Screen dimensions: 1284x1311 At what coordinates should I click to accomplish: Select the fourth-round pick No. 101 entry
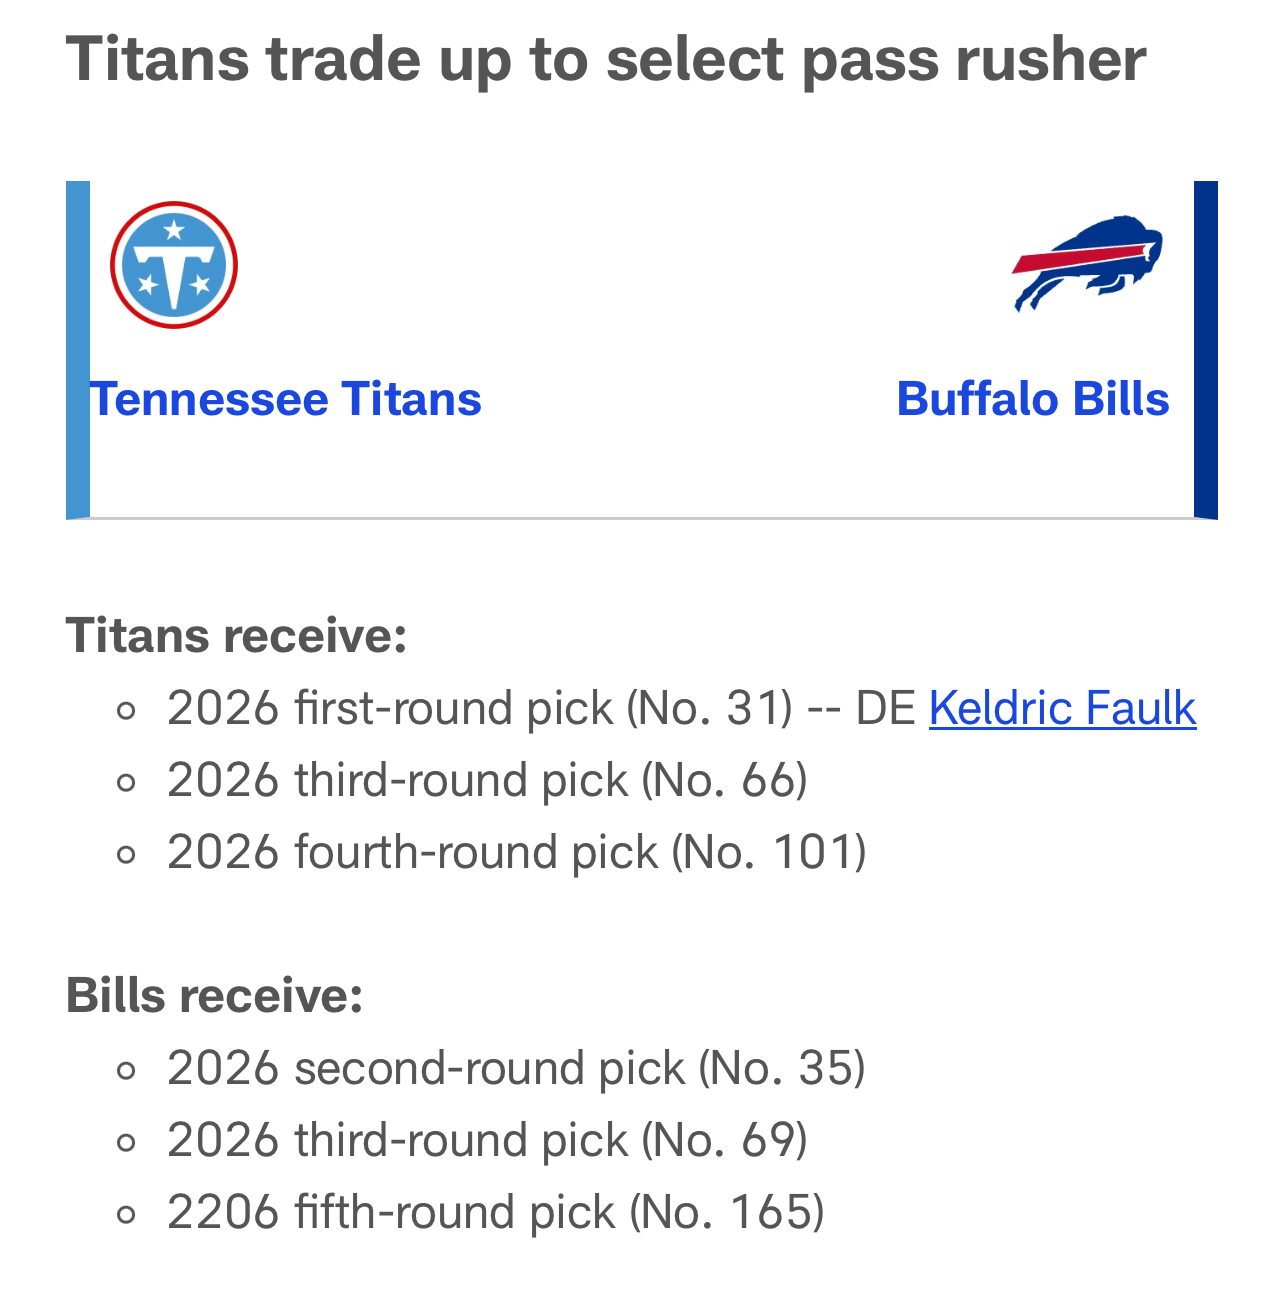[x=516, y=852]
